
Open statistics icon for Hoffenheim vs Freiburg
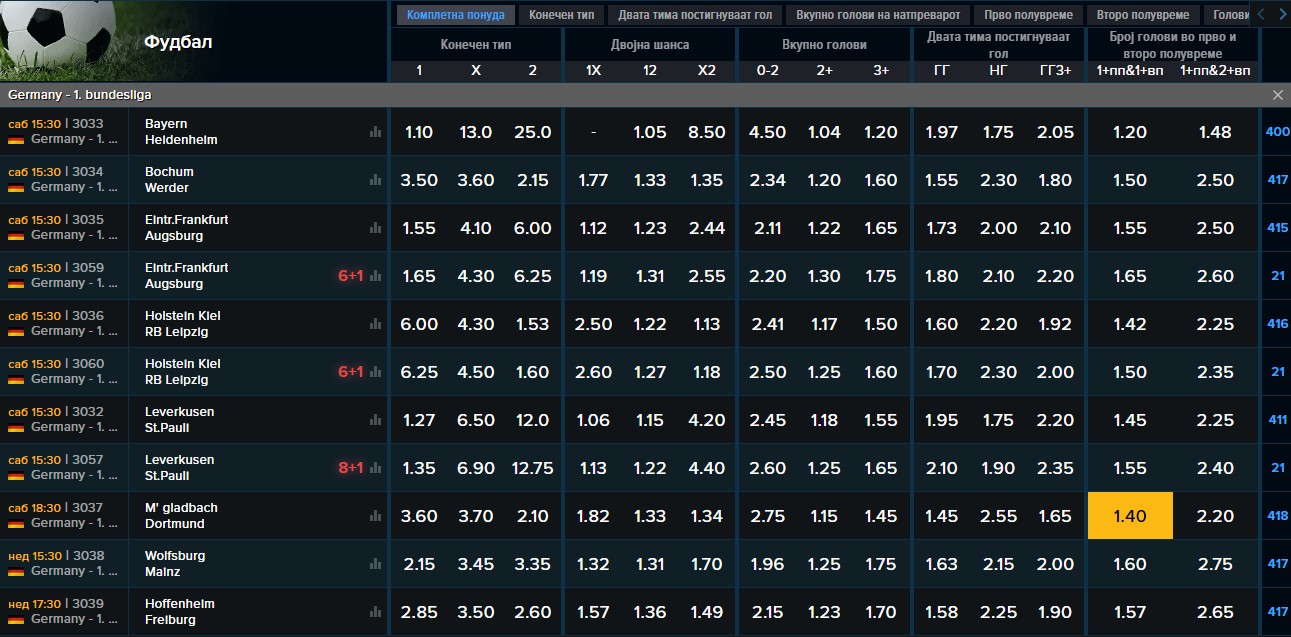(375, 612)
